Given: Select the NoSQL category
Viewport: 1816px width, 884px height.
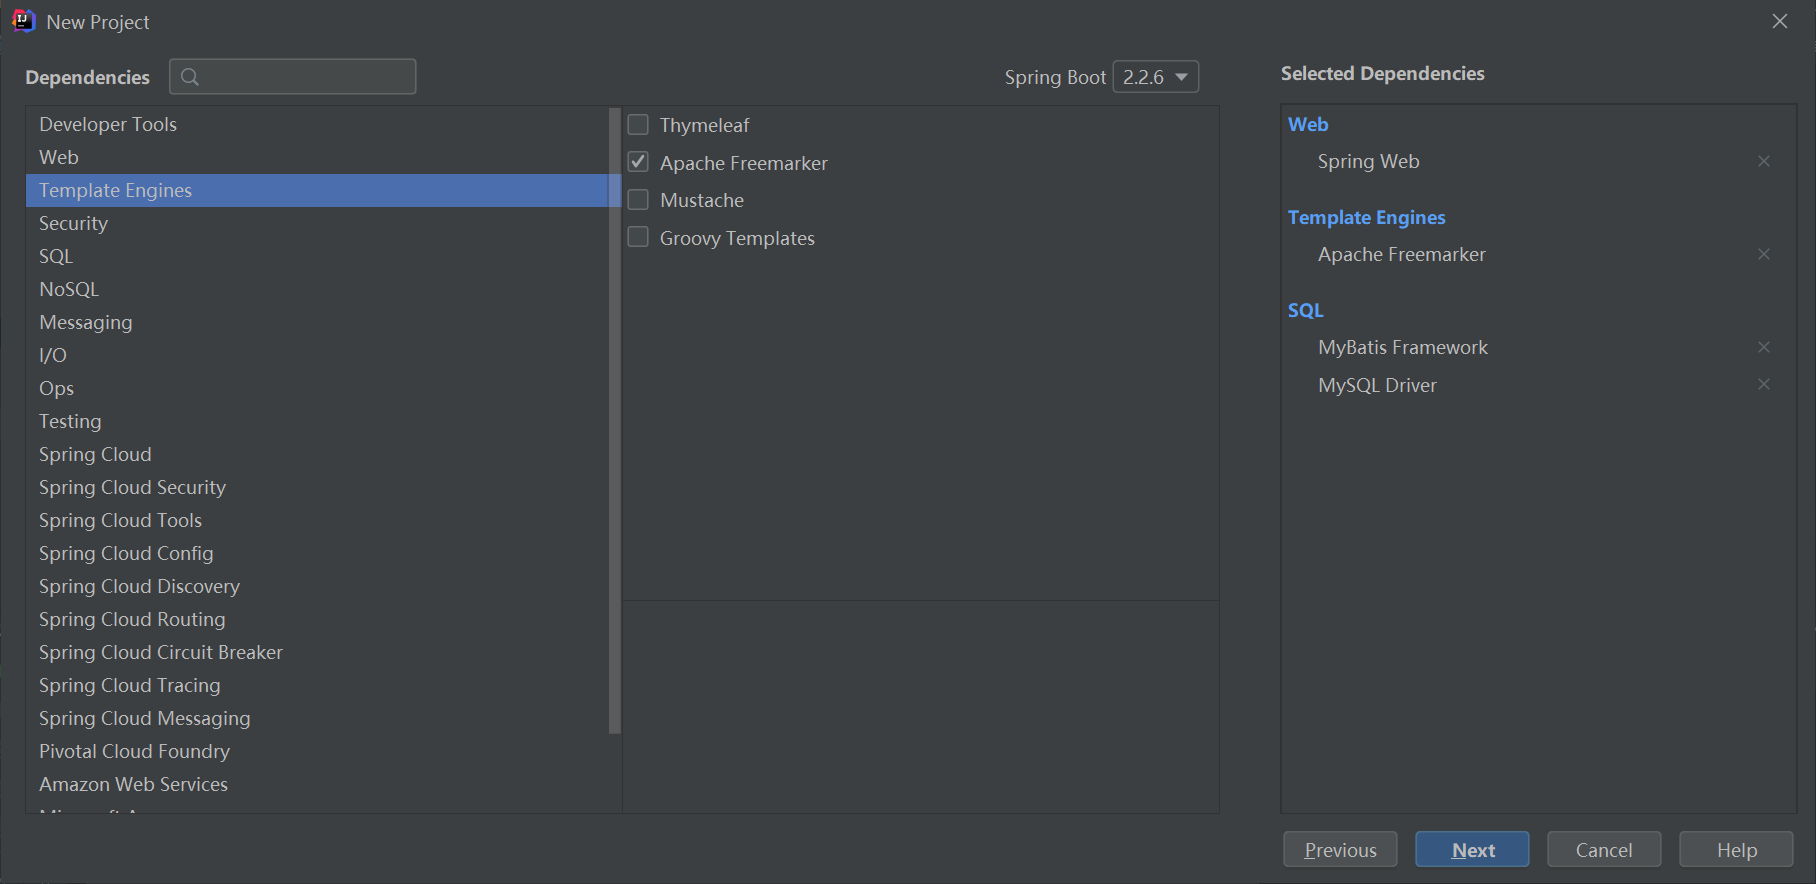Looking at the screenshot, I should point(317,289).
